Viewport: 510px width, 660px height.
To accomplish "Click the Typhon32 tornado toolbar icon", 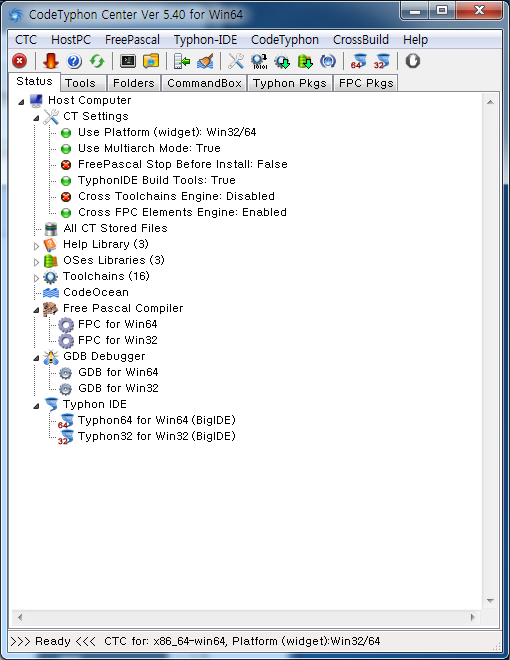I will point(382,61).
